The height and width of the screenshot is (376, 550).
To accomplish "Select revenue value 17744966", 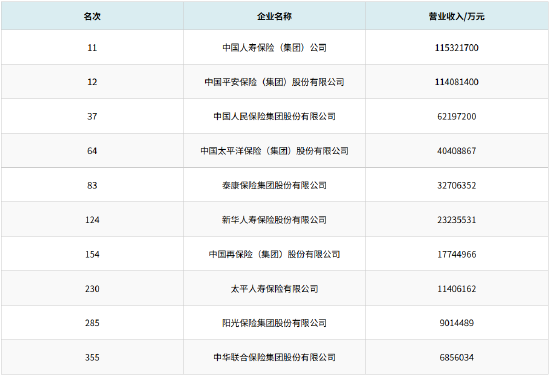I will pyautogui.click(x=457, y=254).
